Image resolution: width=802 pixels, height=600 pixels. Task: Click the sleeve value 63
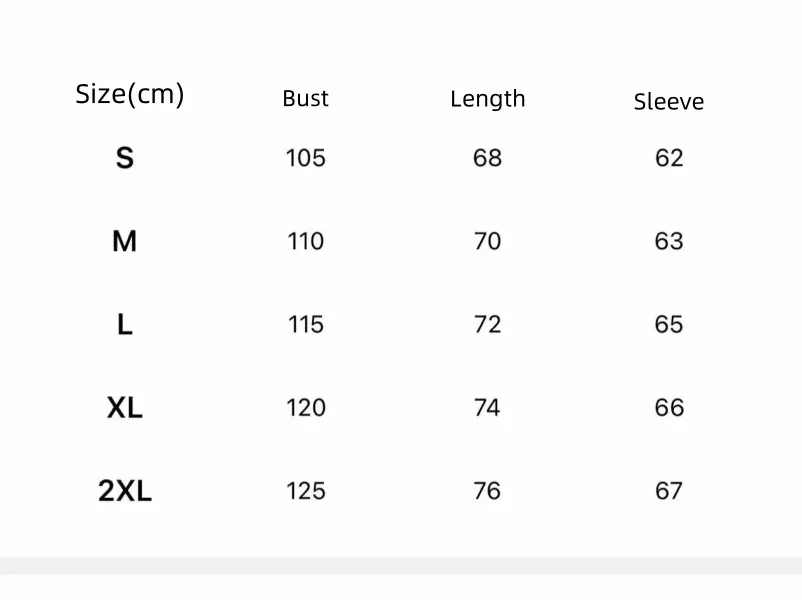(x=669, y=241)
